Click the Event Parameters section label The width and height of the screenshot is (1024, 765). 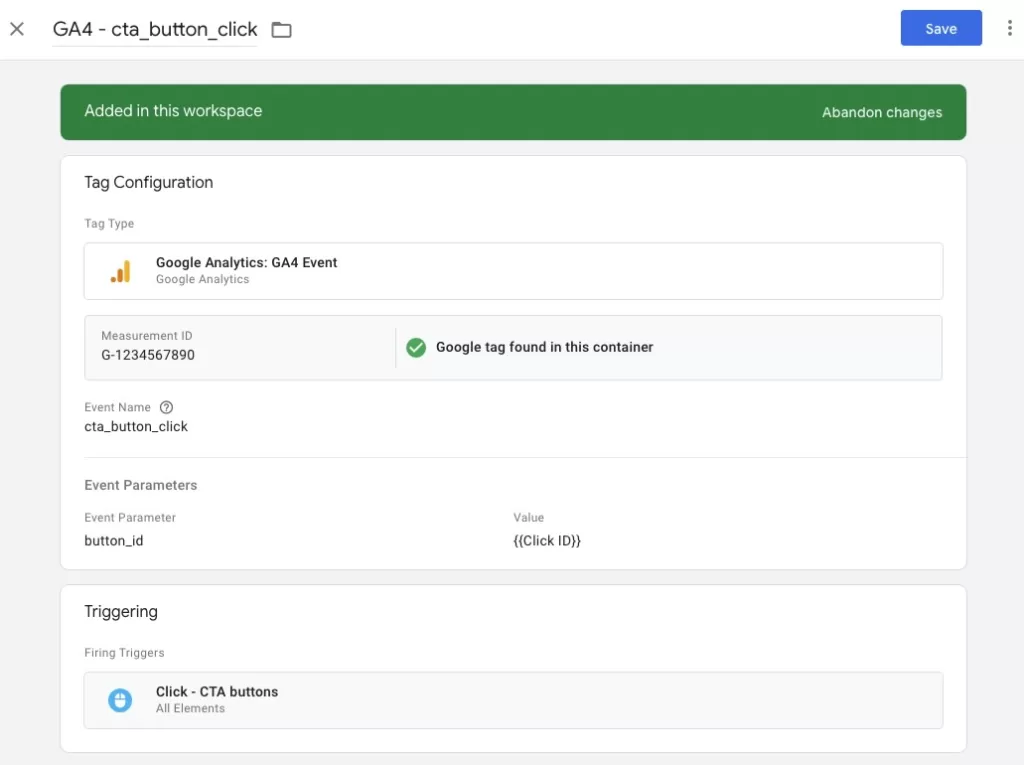tap(141, 485)
